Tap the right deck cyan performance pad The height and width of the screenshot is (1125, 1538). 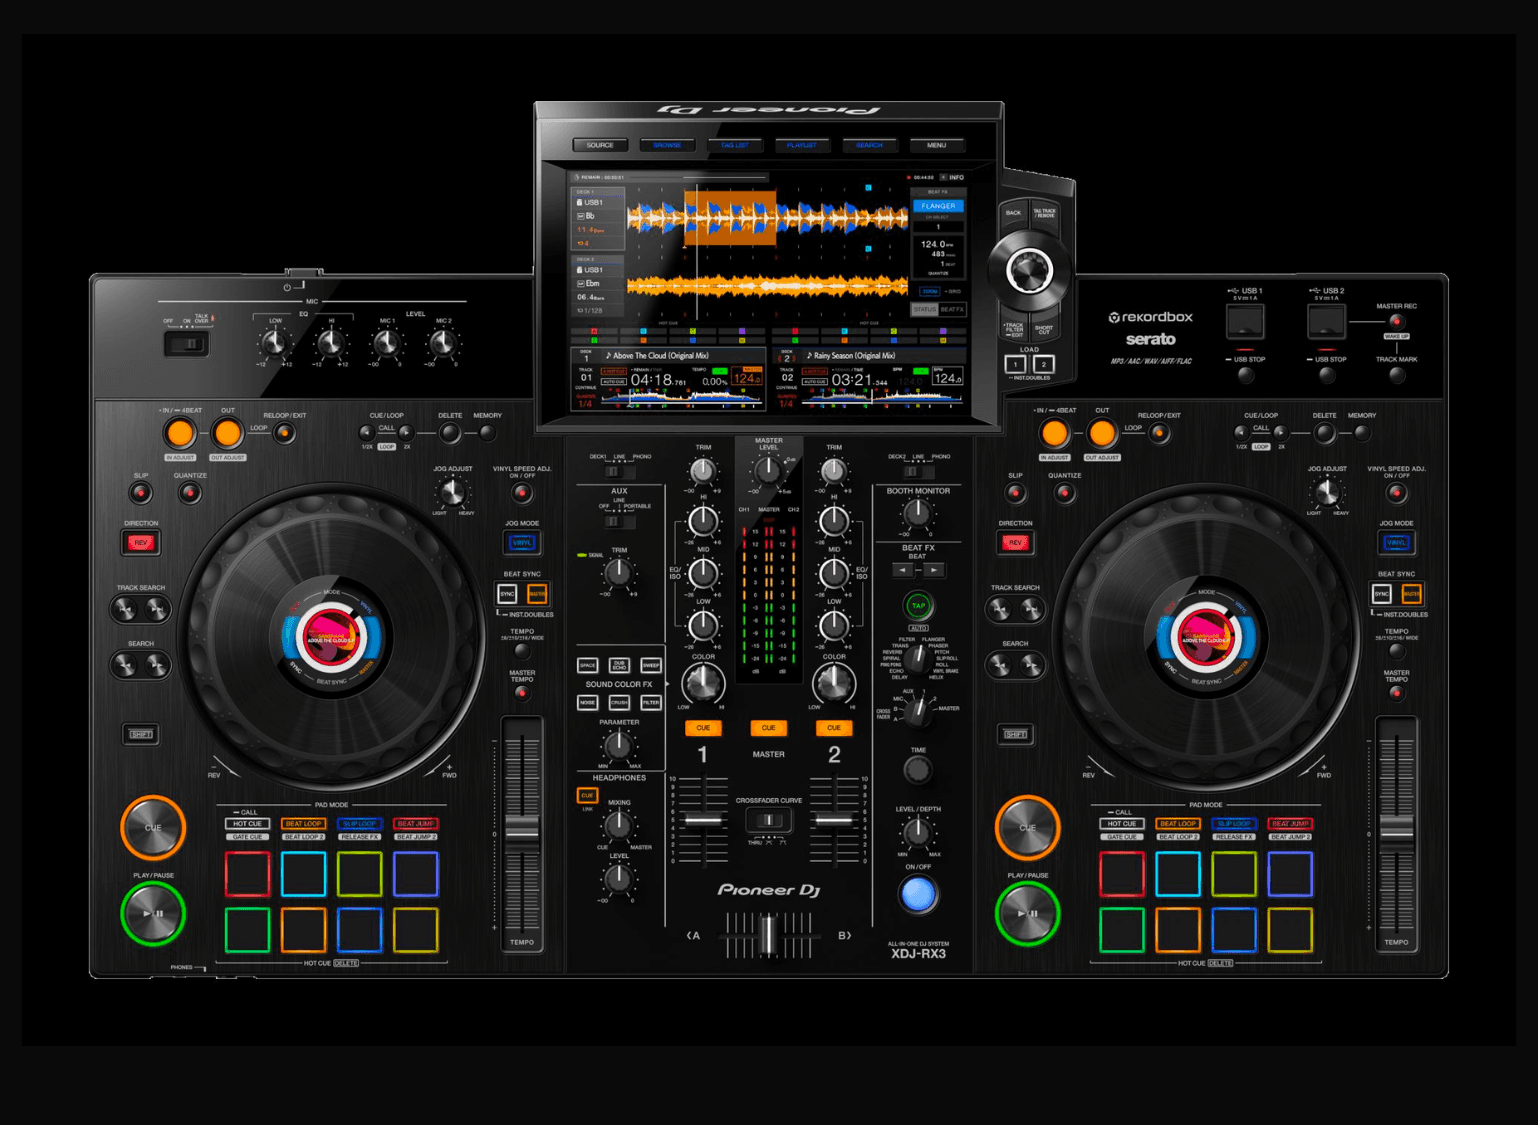1177,873
